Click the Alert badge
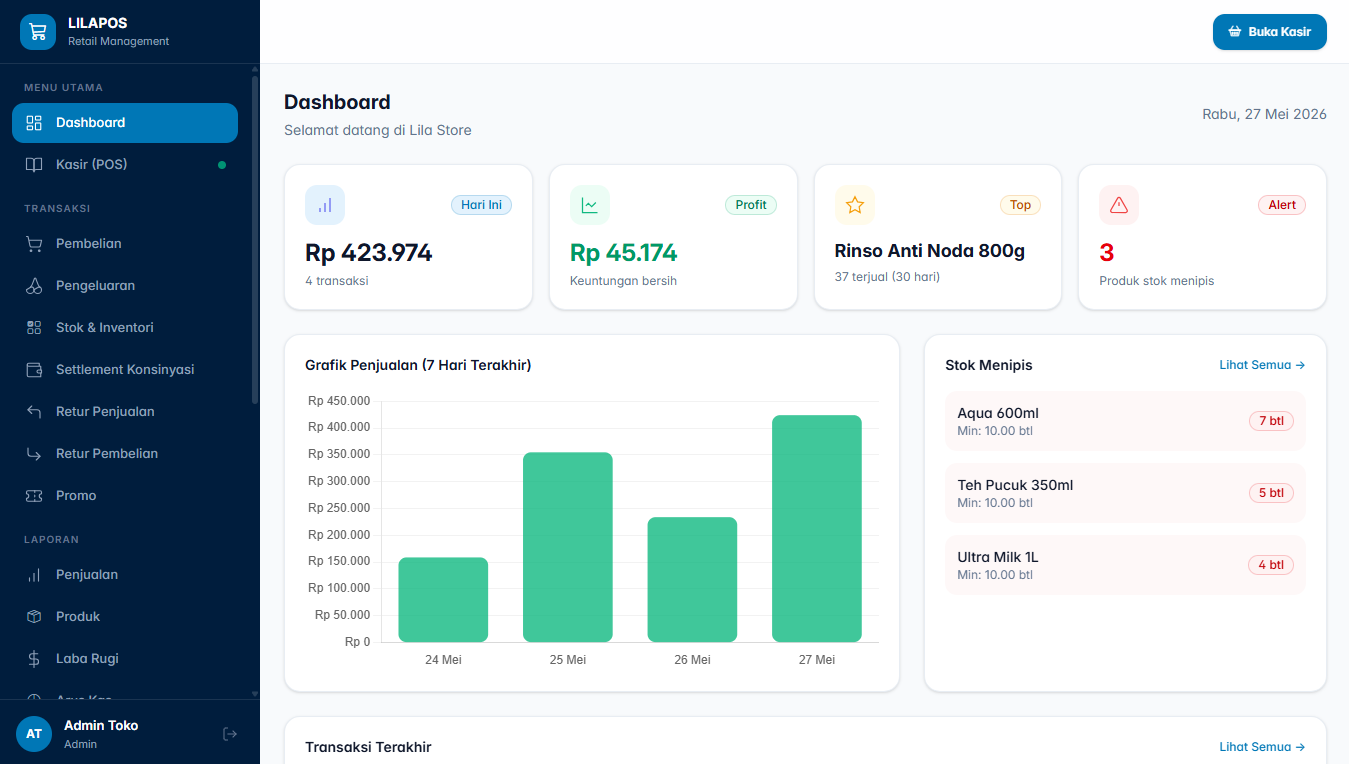1349x764 pixels. 1282,205
